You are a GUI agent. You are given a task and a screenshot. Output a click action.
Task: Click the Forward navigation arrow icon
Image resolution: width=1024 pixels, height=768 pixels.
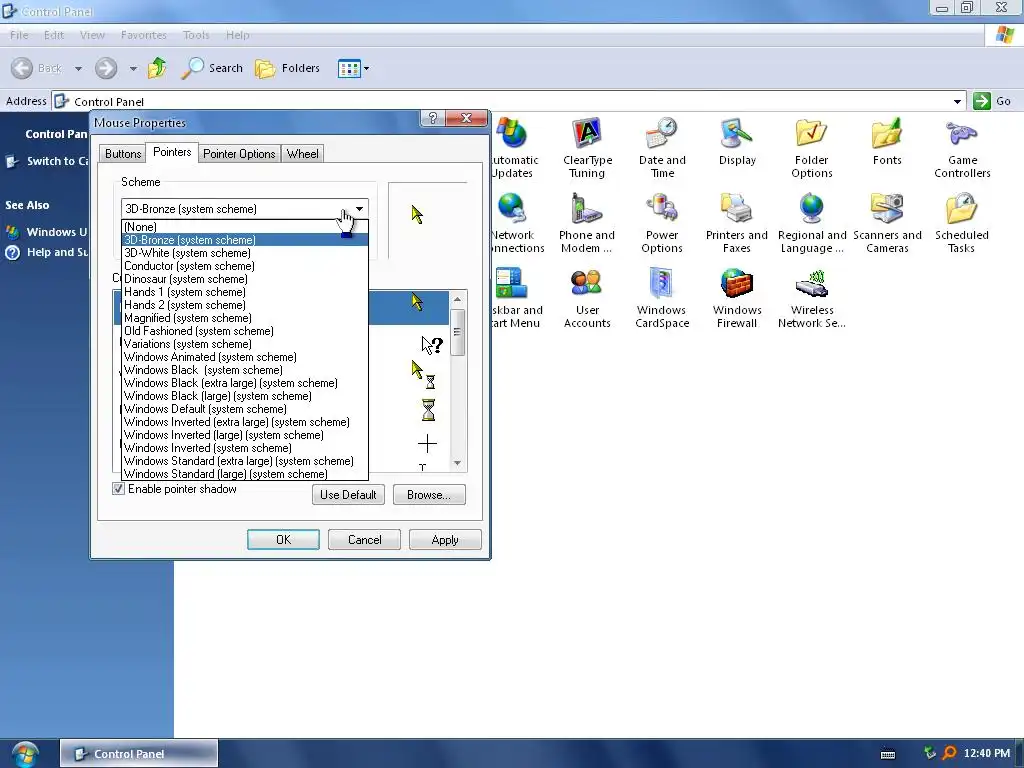(x=106, y=68)
